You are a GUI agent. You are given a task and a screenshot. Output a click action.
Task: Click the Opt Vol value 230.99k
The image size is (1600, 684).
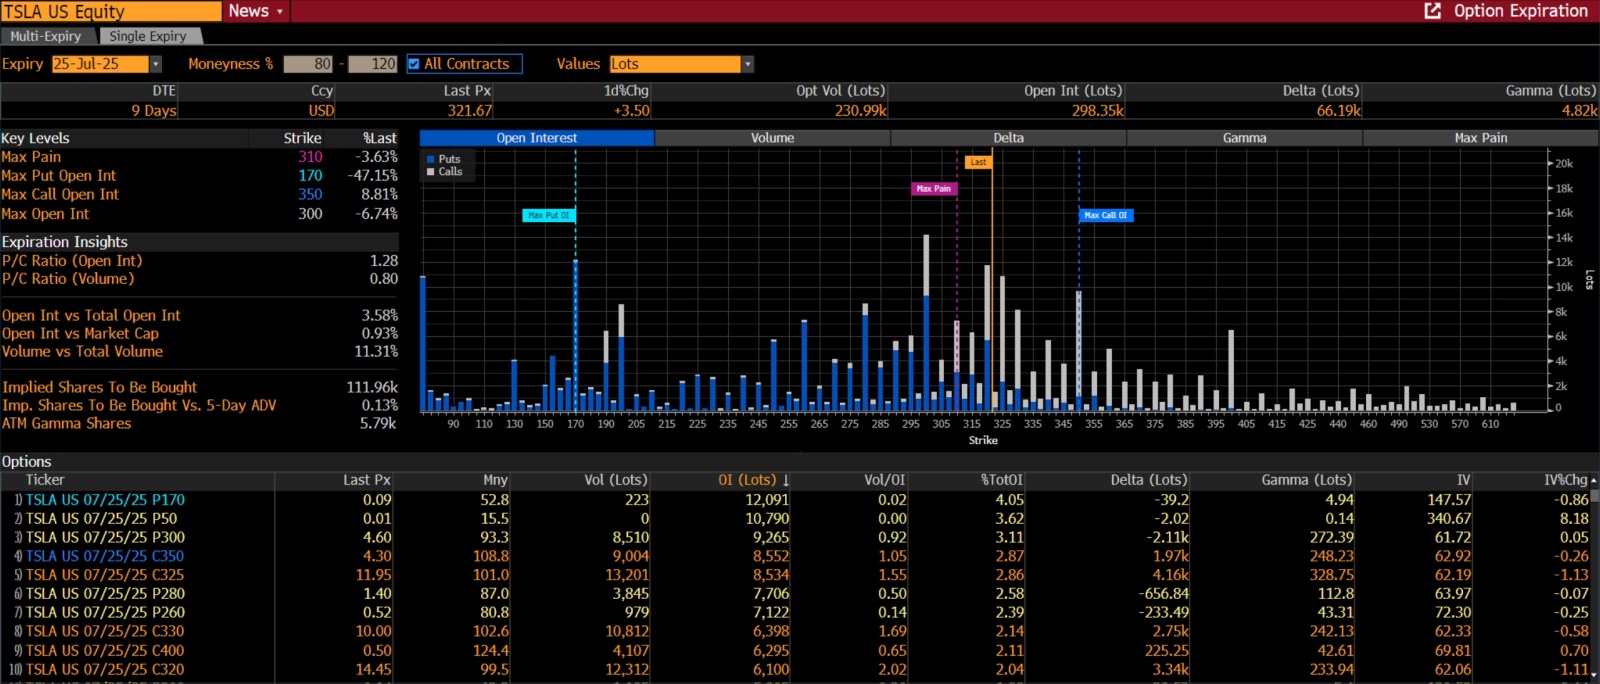[861, 111]
